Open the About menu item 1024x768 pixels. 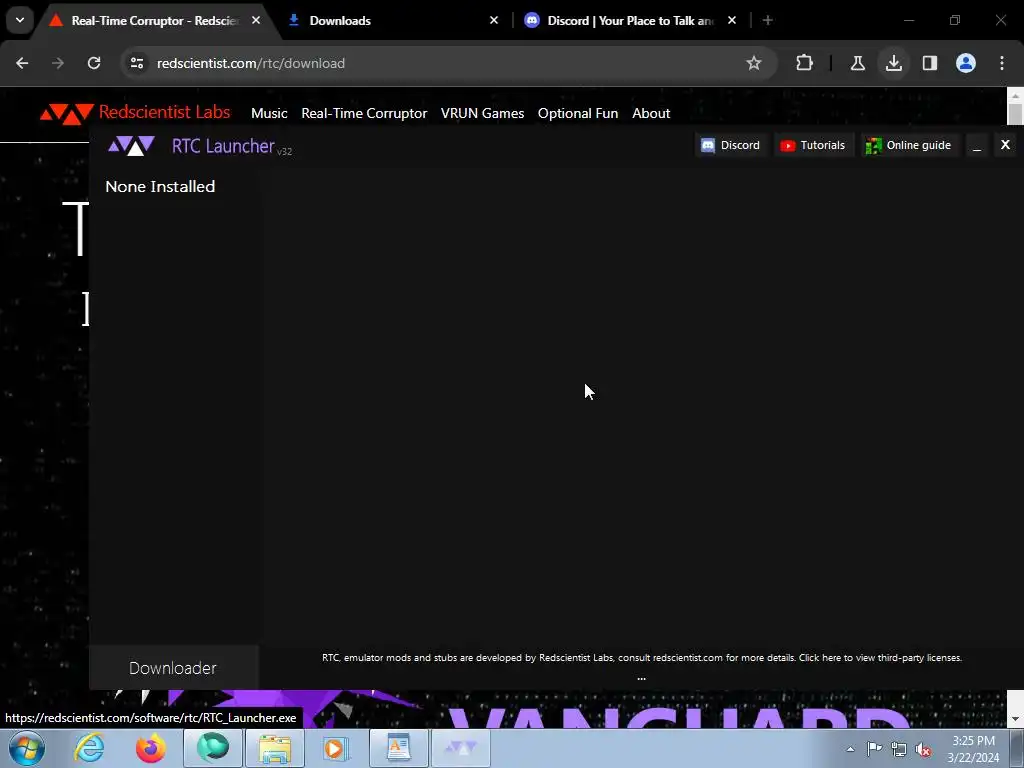tap(650, 113)
